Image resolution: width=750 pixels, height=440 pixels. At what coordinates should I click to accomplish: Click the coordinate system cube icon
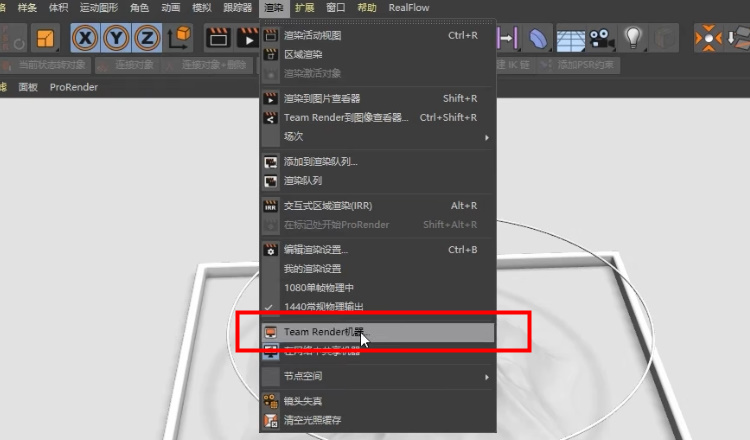coord(179,38)
